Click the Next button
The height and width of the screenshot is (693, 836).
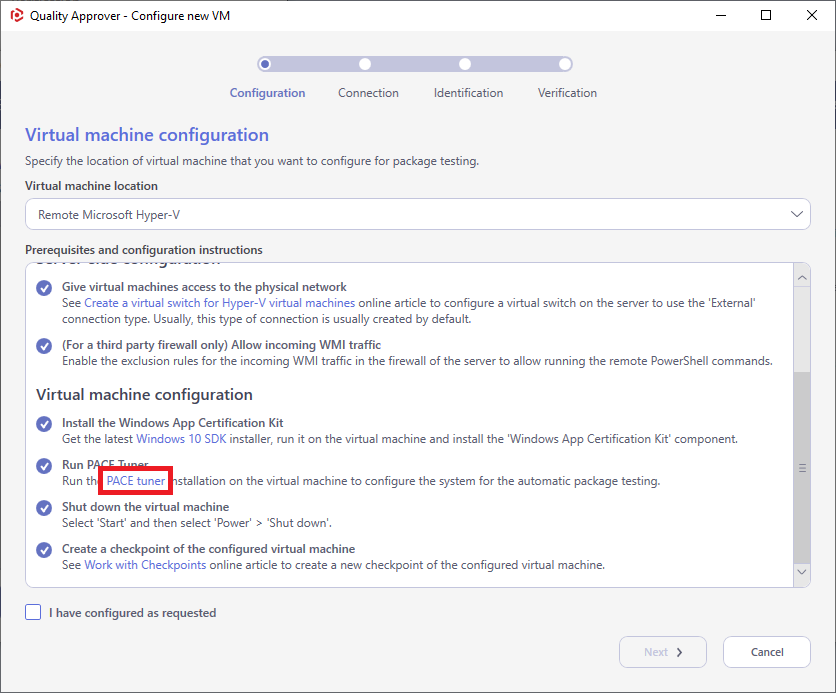(x=663, y=652)
